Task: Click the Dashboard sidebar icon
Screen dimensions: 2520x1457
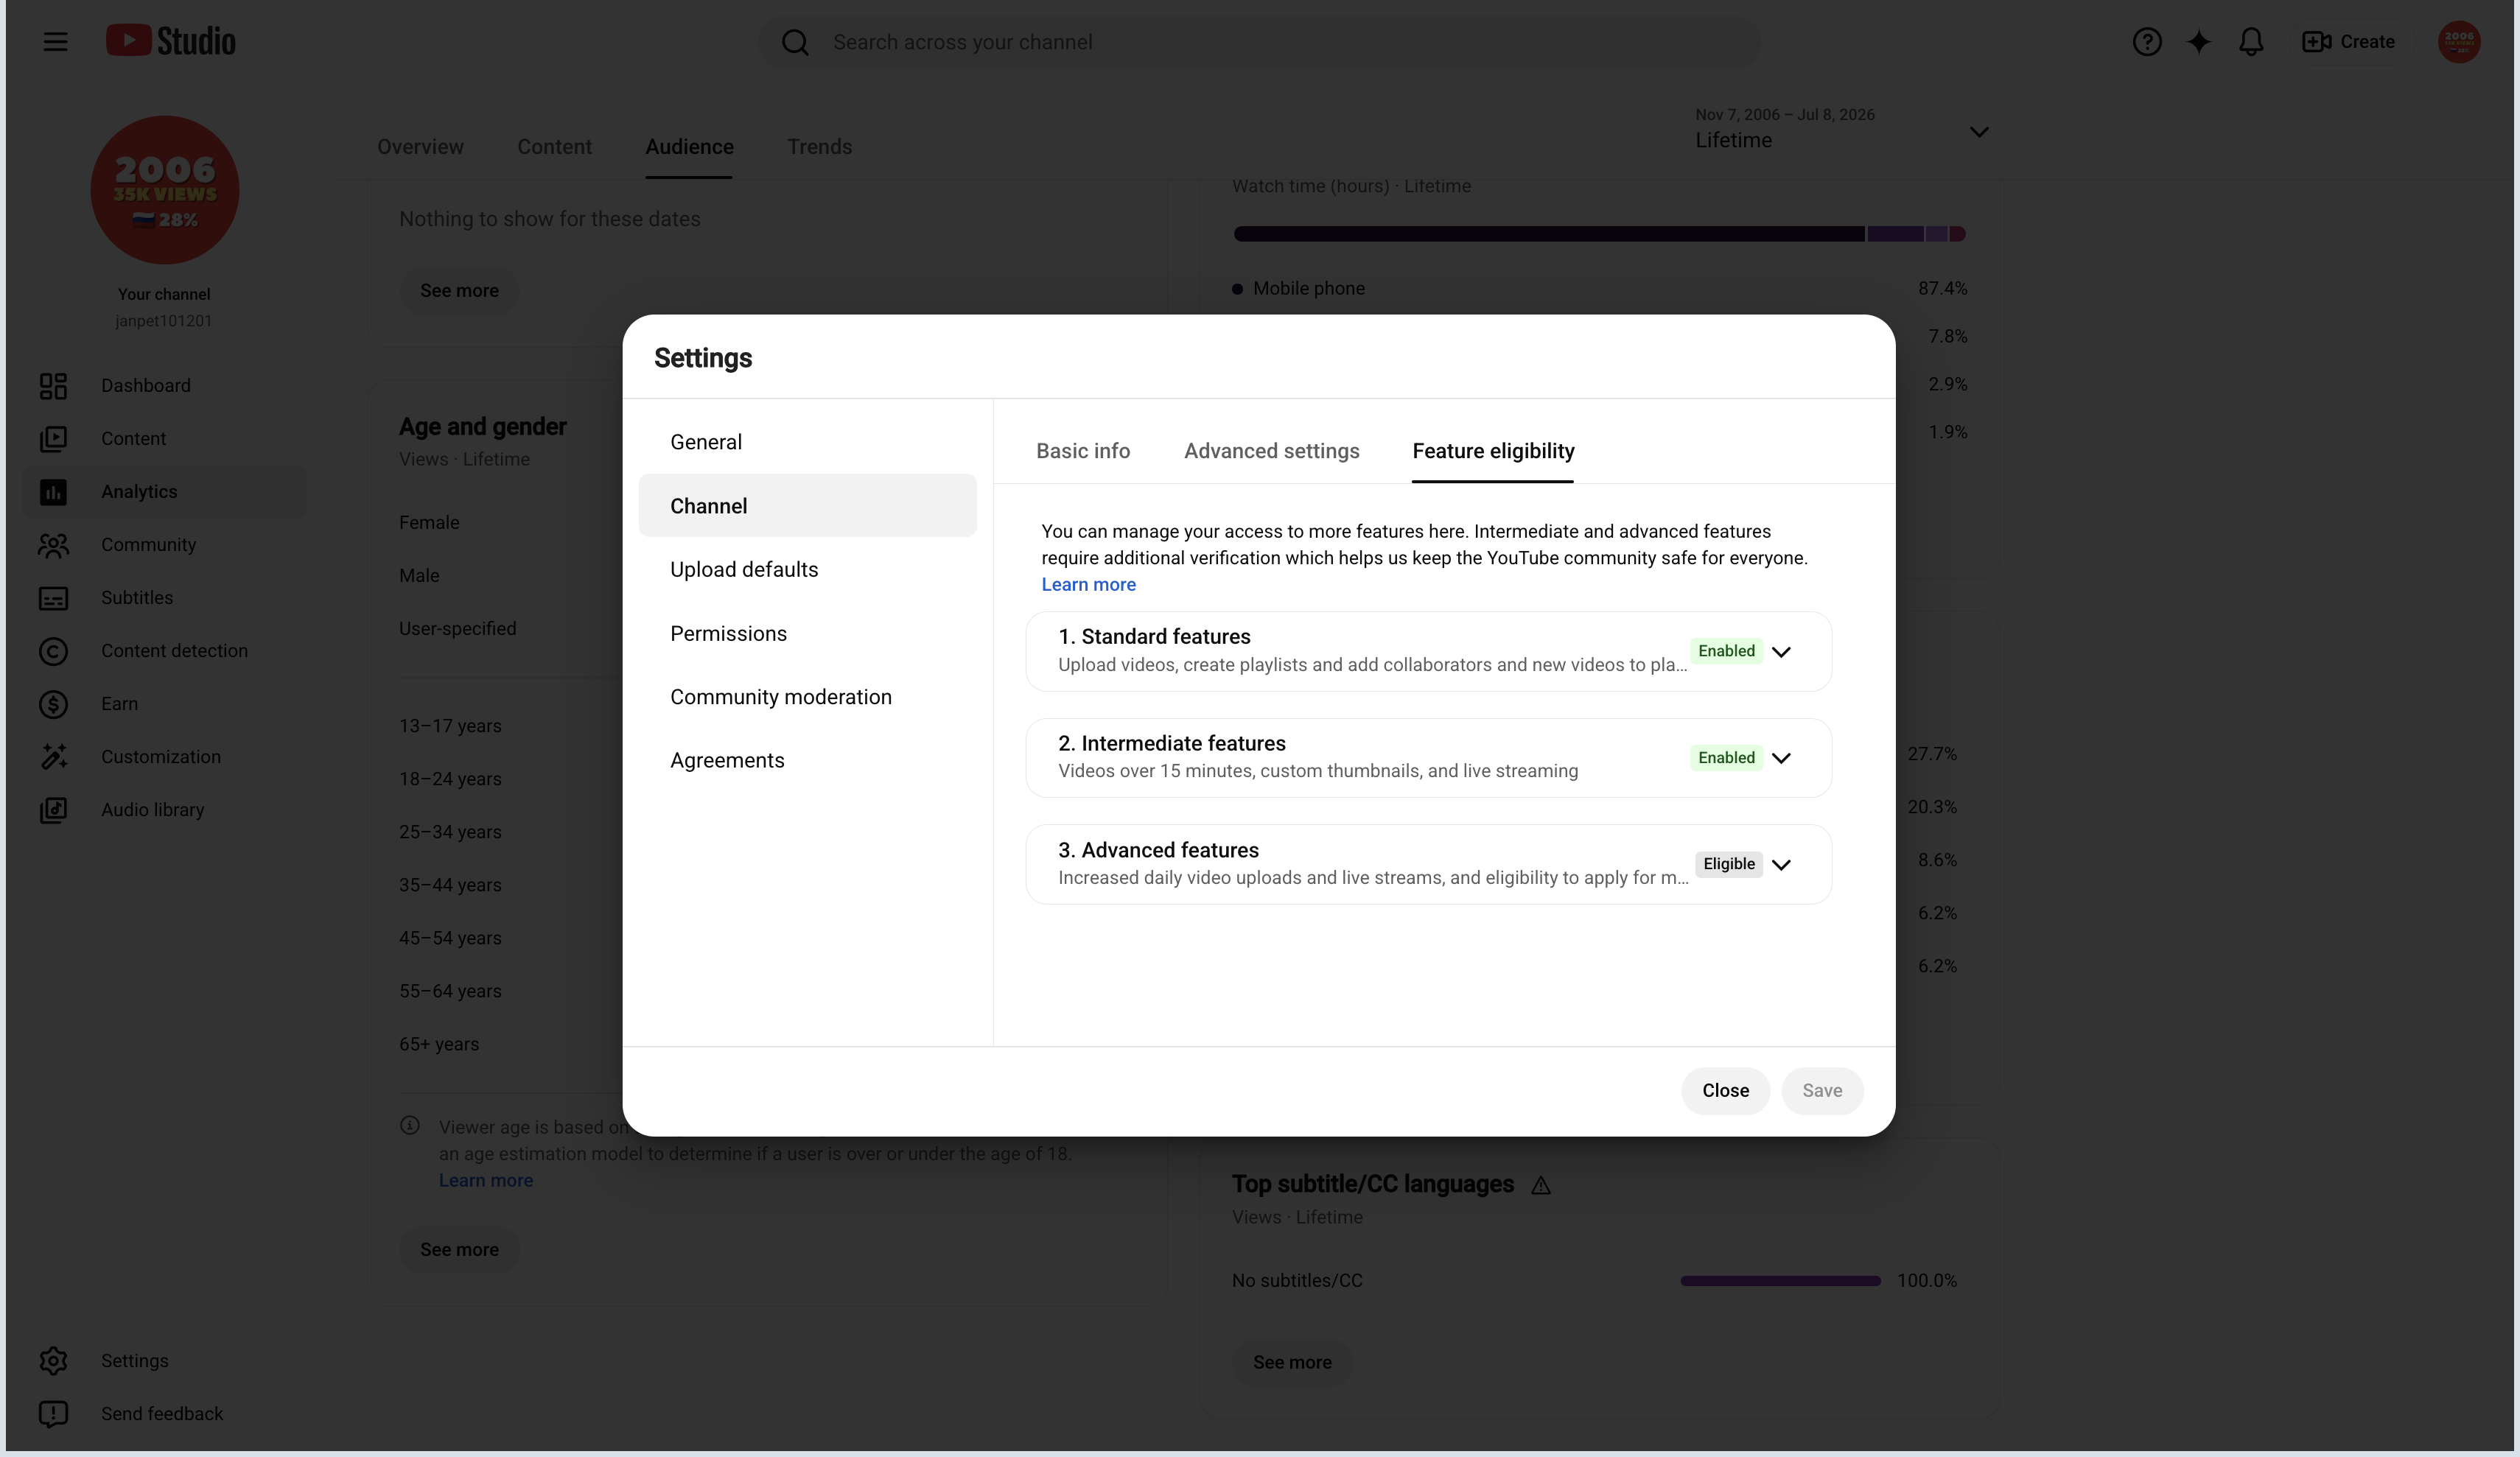Action: pyautogui.click(x=53, y=386)
